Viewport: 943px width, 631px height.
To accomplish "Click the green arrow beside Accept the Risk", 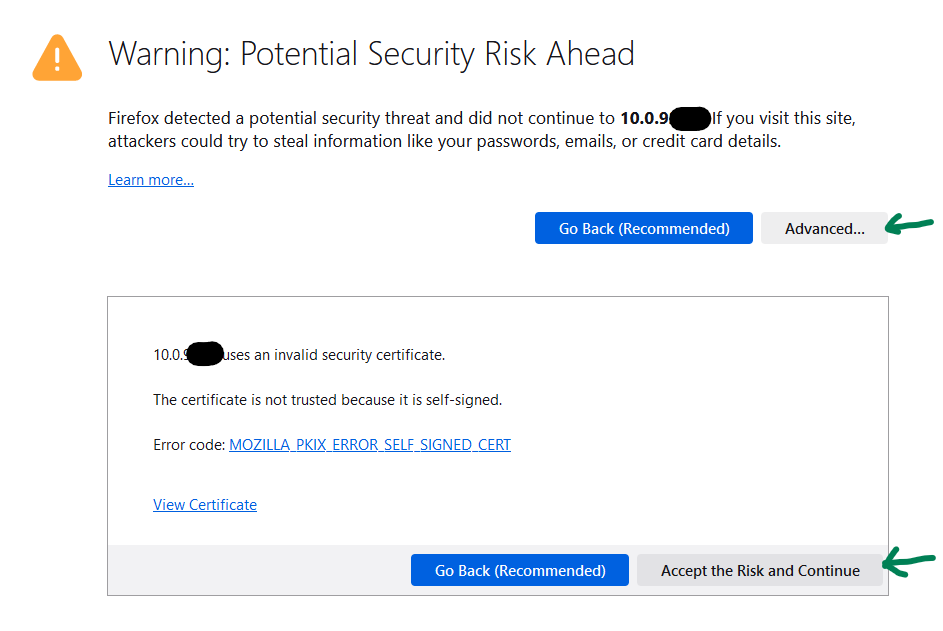I will pos(909,562).
